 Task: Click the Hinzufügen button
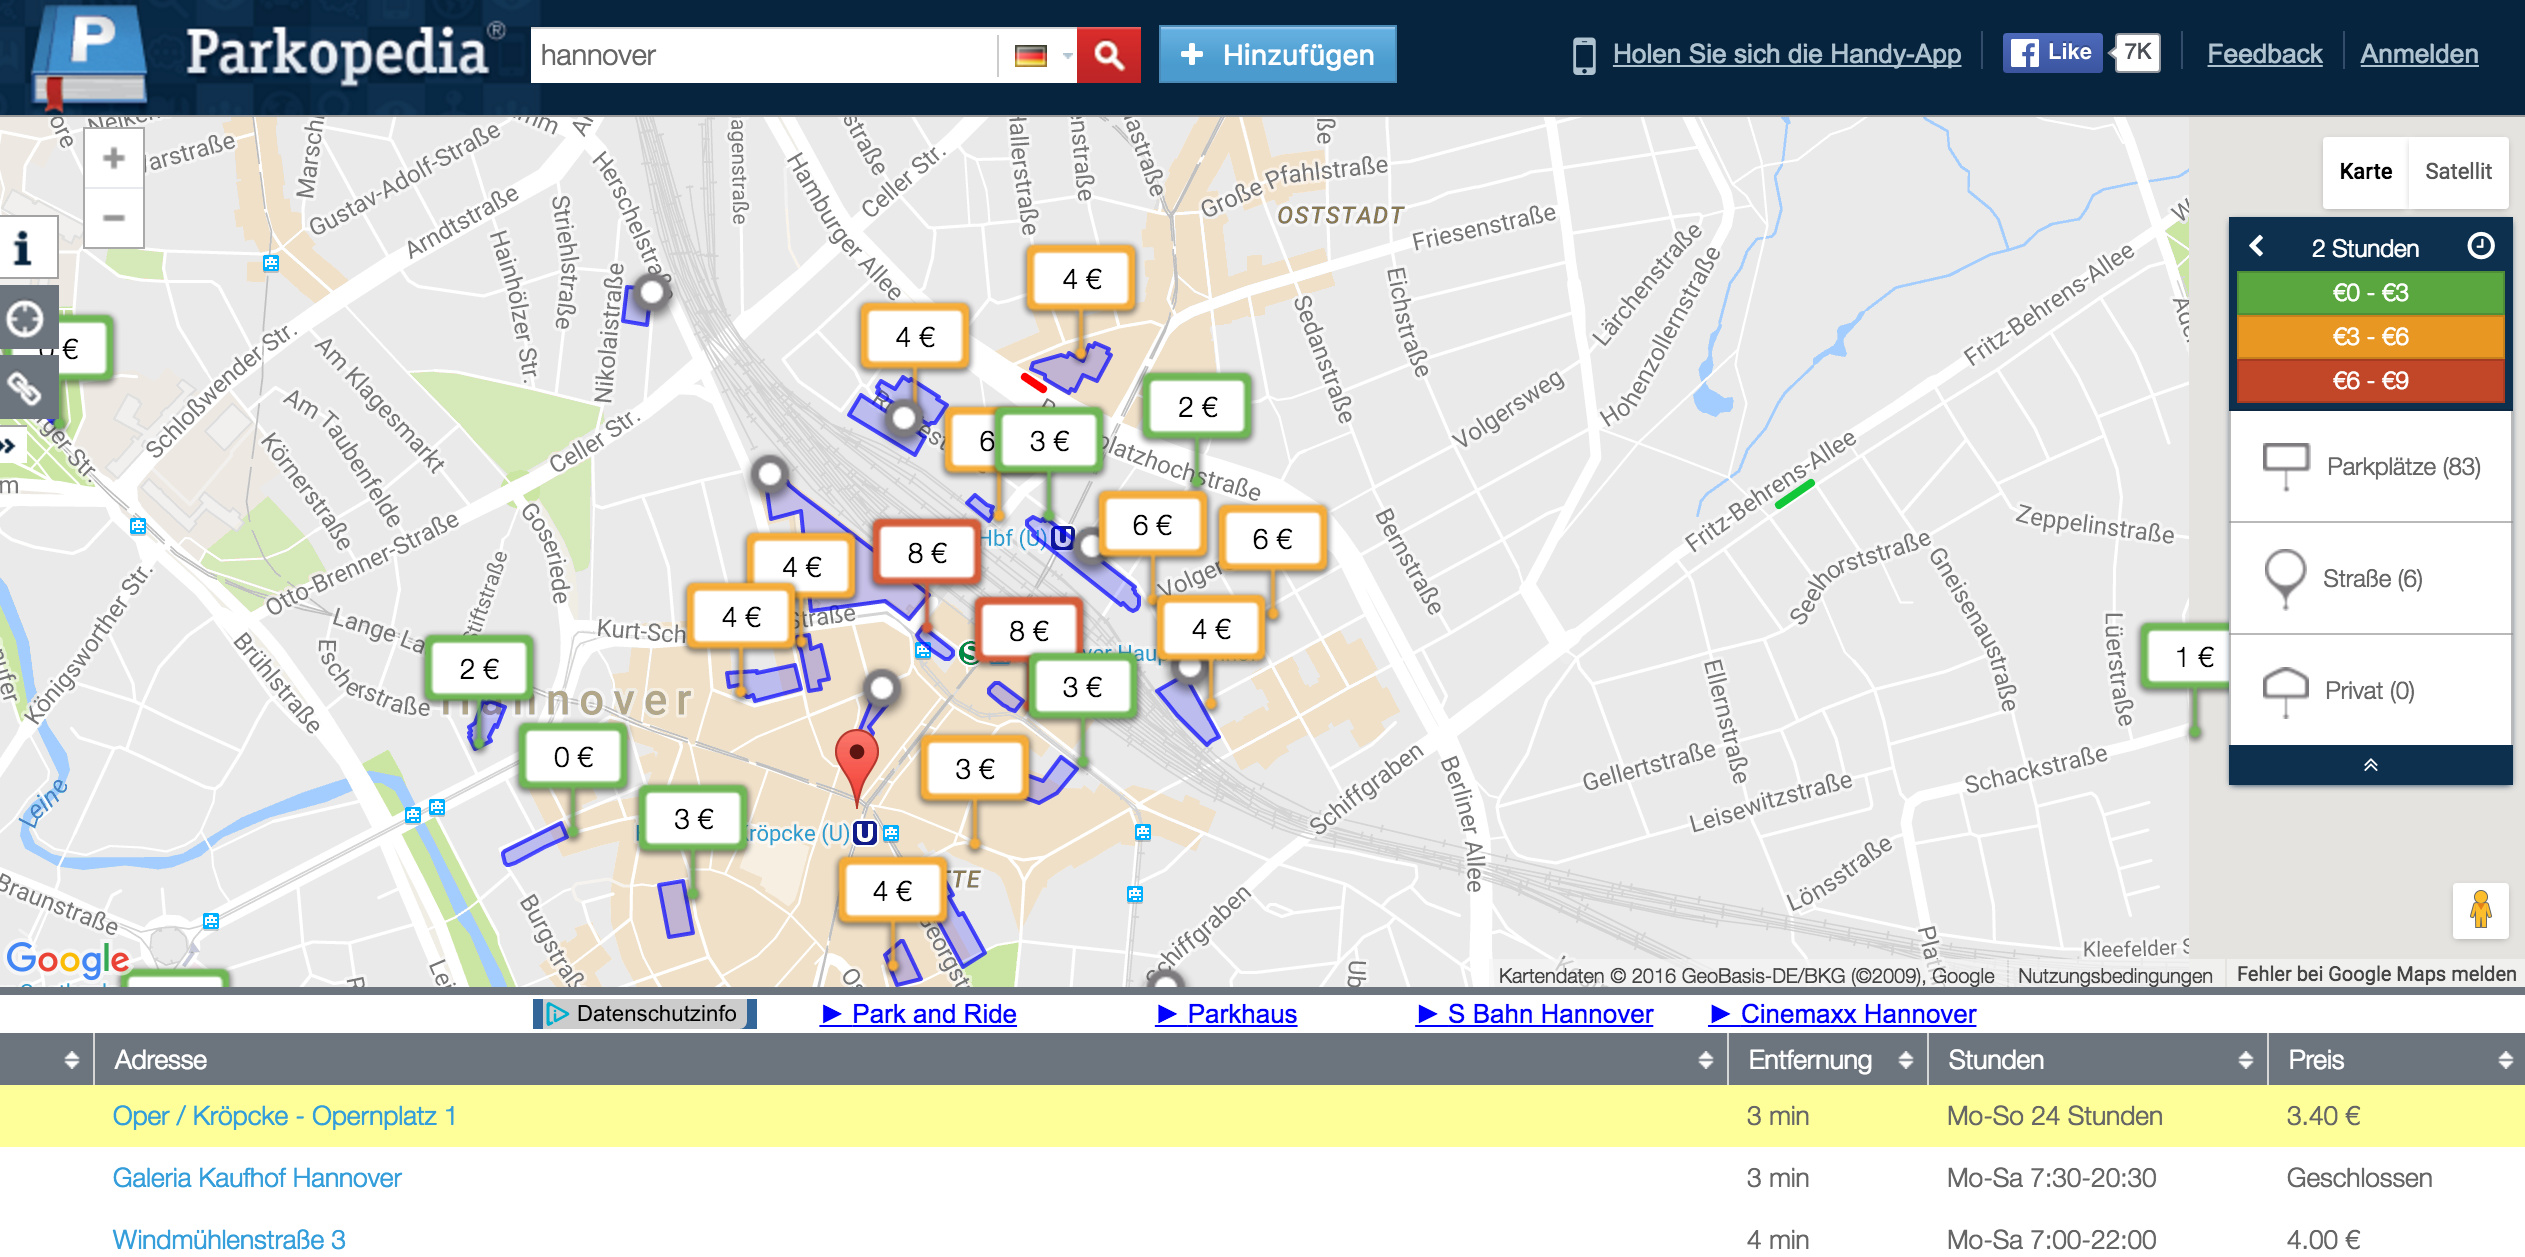pyautogui.click(x=1277, y=55)
